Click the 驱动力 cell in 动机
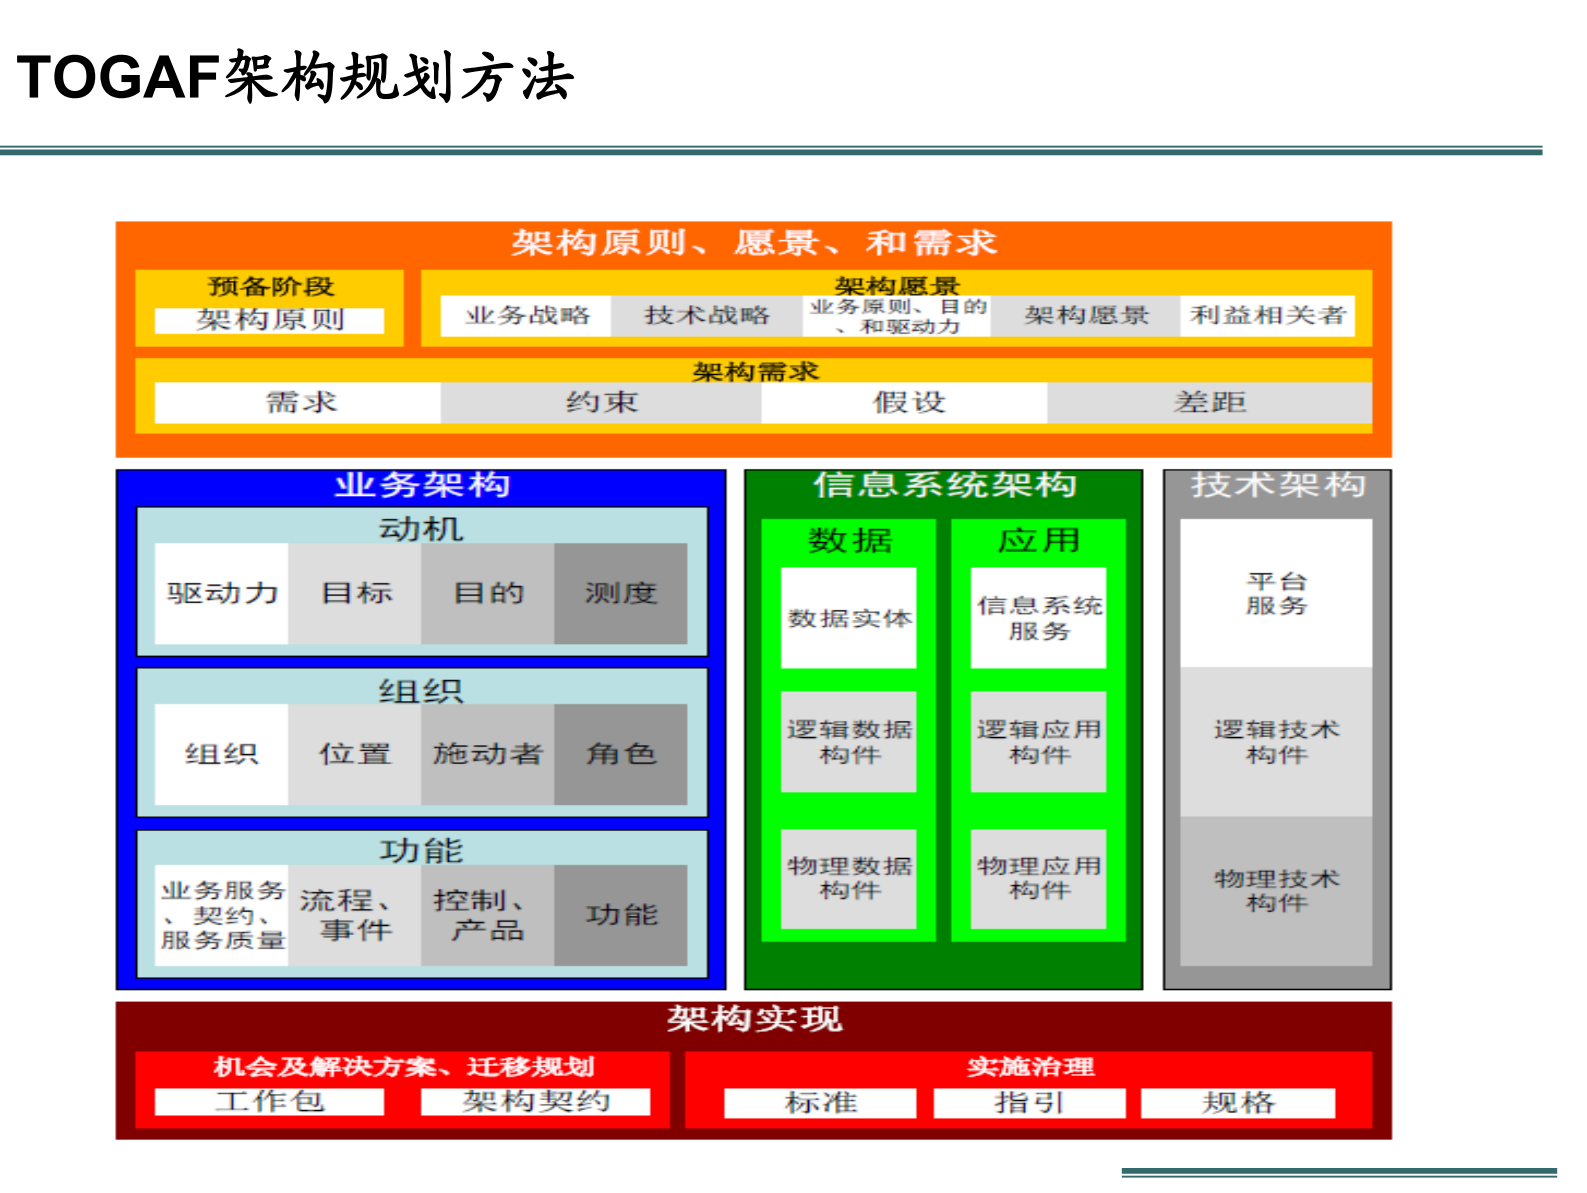The image size is (1587, 1193). 222,593
